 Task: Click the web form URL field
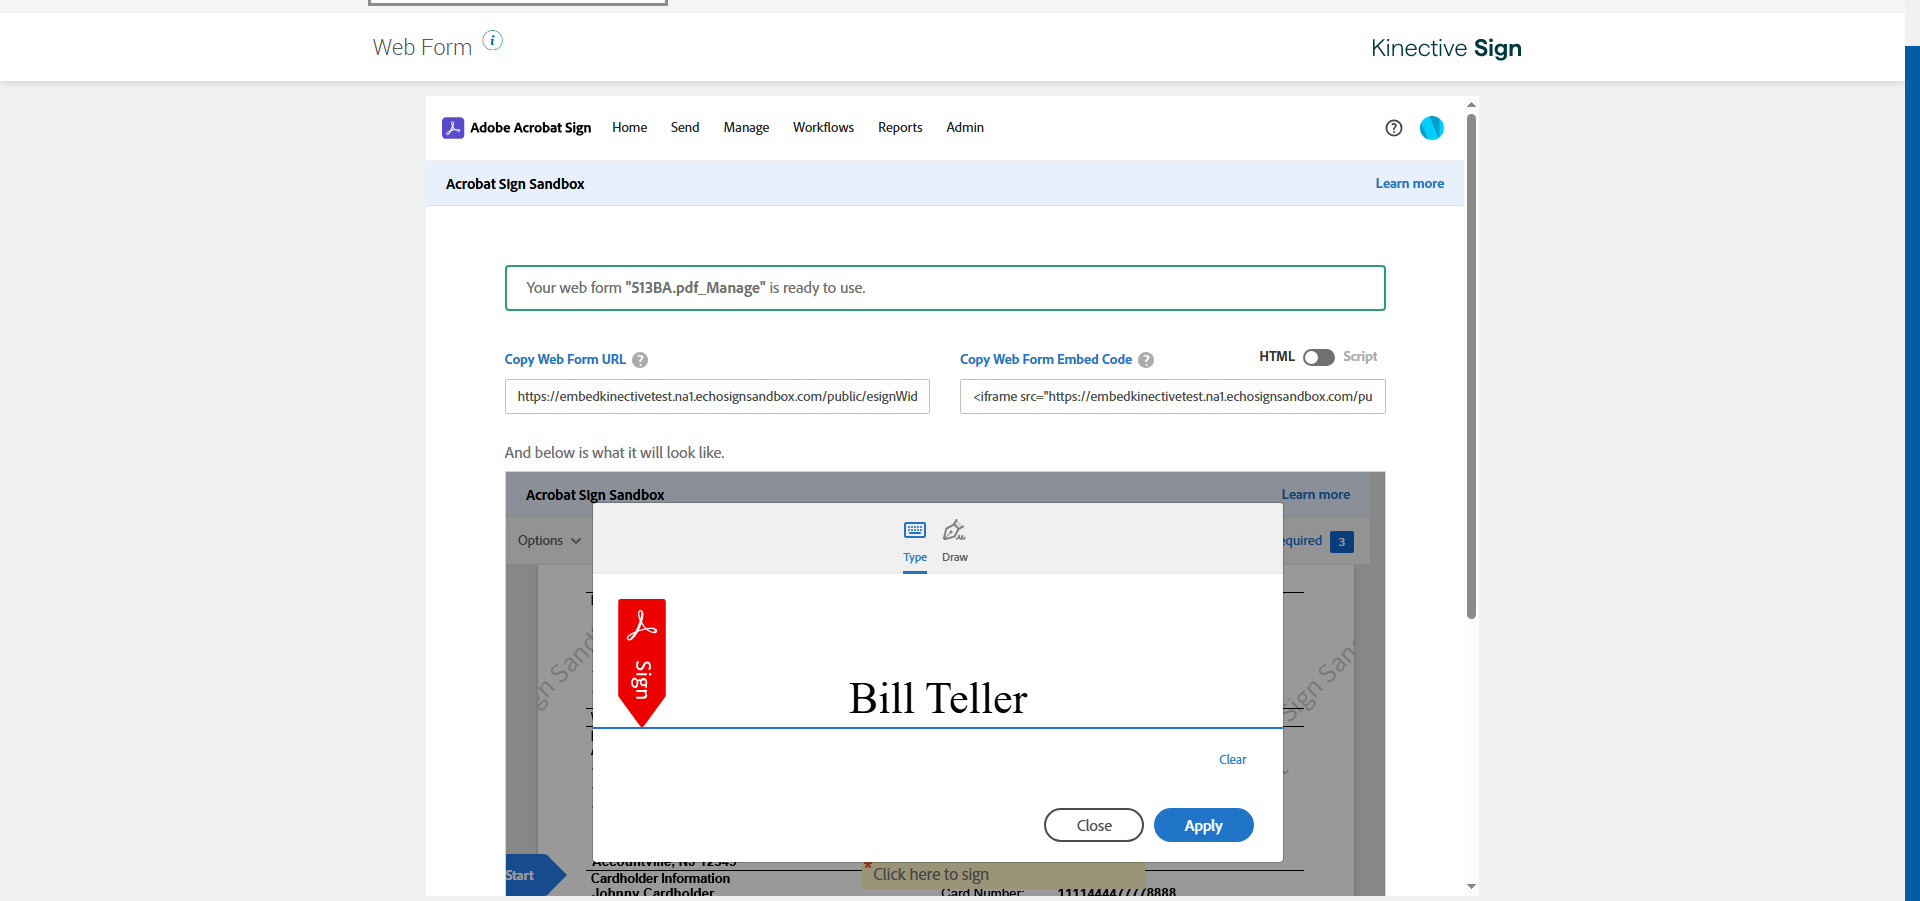[717, 397]
